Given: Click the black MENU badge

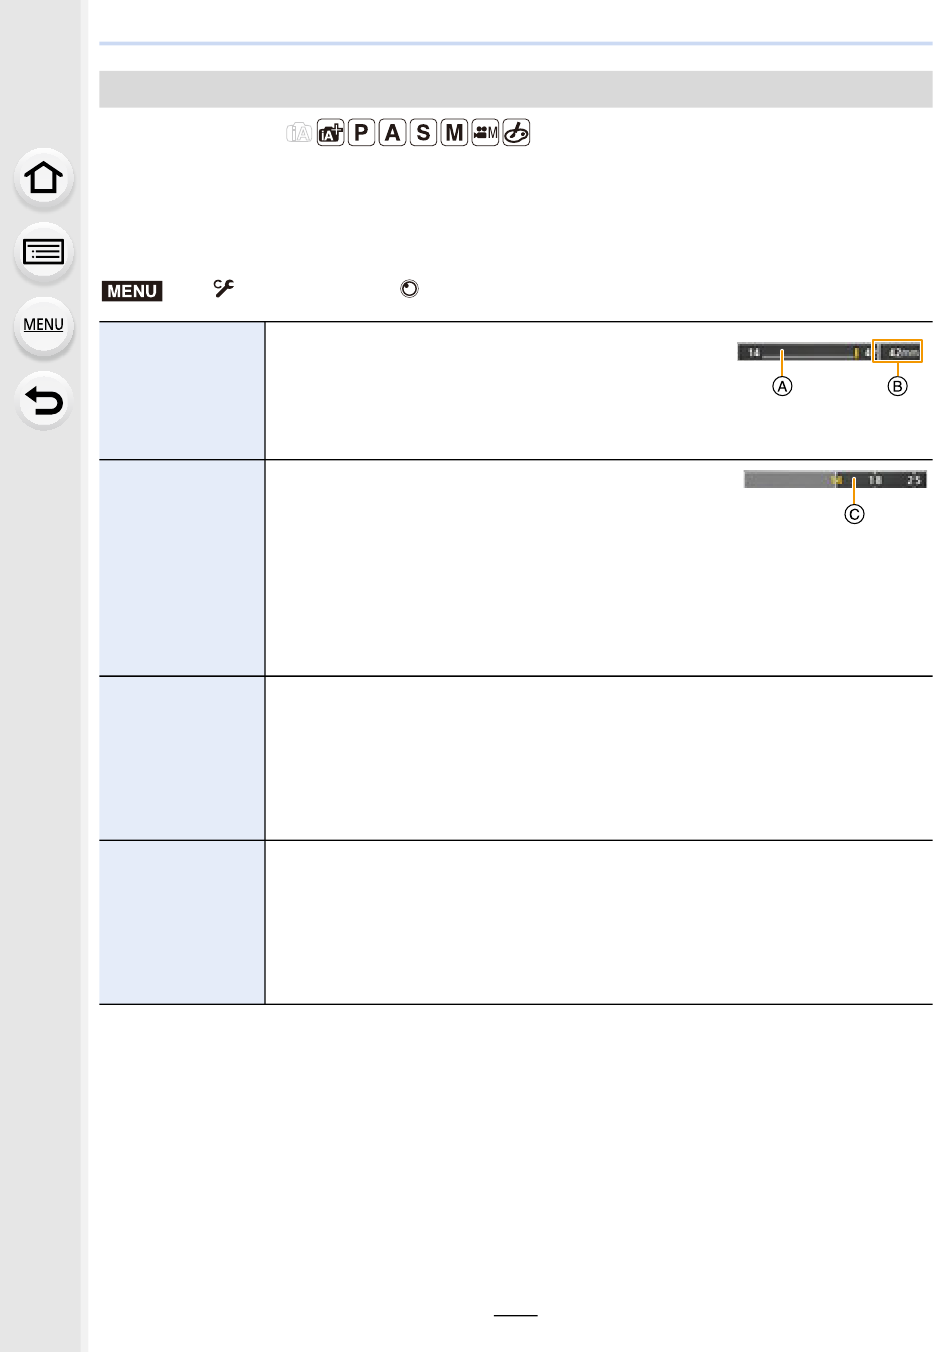Looking at the screenshot, I should 132,291.
